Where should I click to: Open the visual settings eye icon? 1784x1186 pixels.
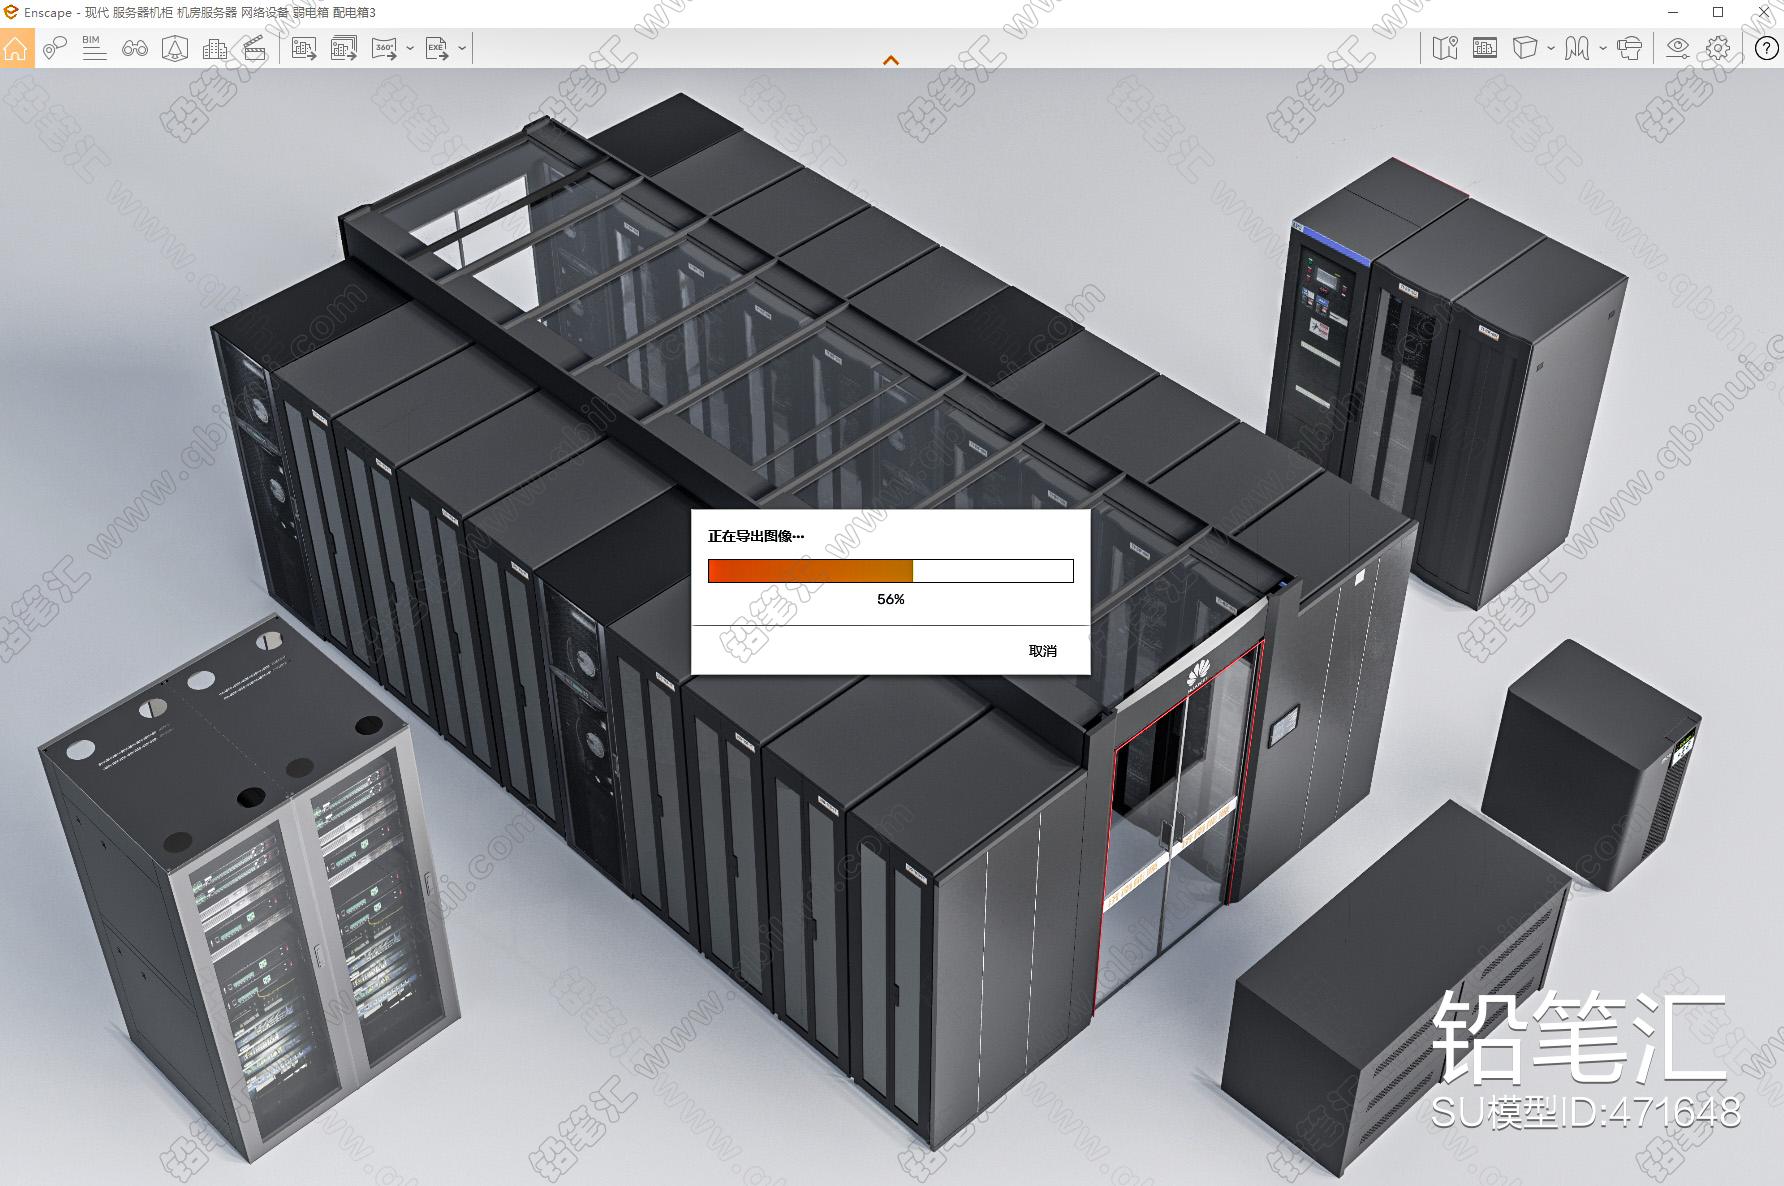[x=1678, y=48]
